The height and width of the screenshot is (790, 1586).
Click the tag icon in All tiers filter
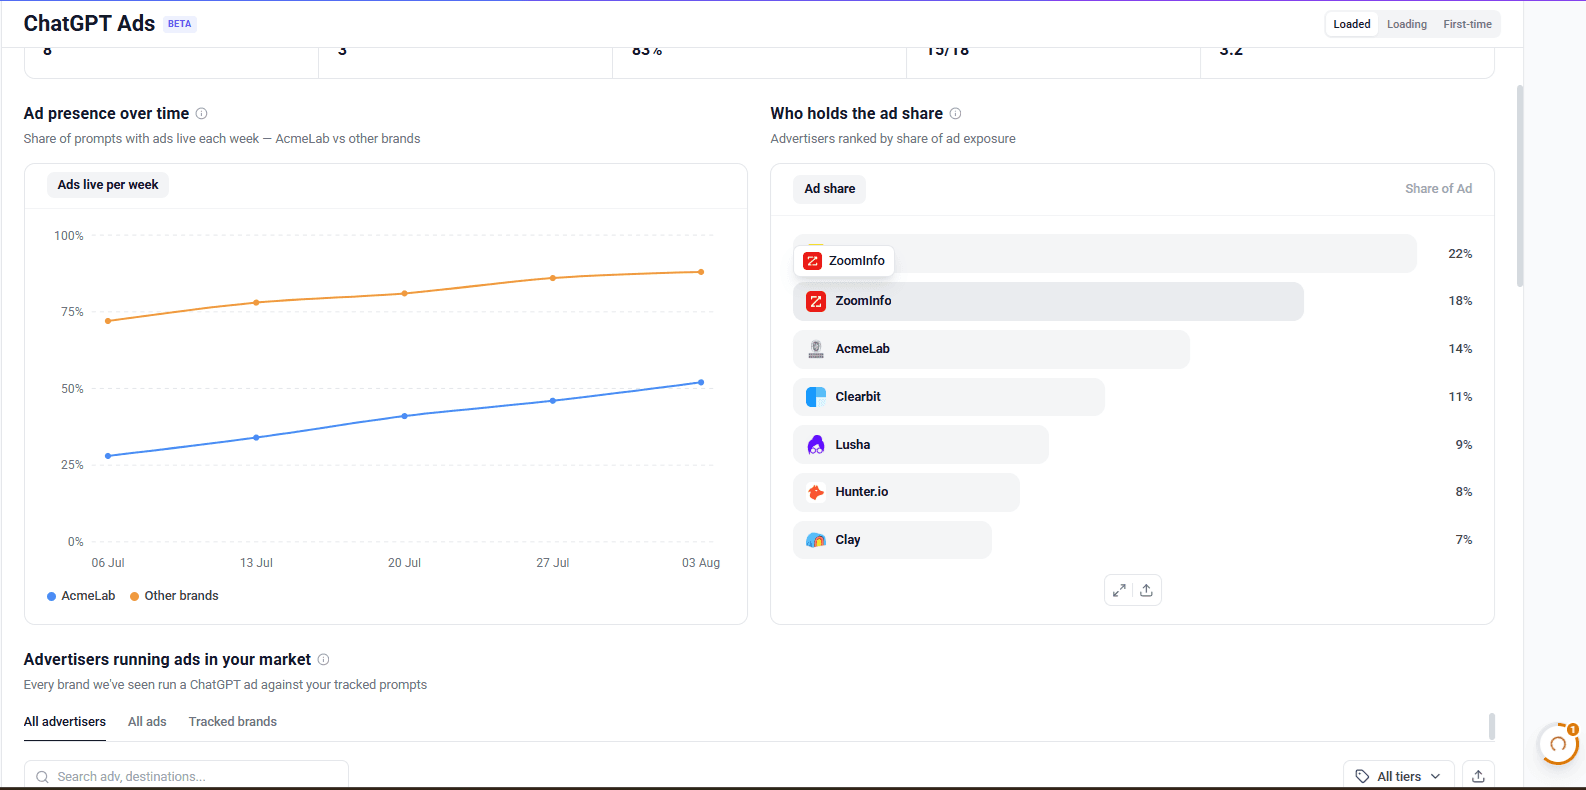click(x=1362, y=776)
